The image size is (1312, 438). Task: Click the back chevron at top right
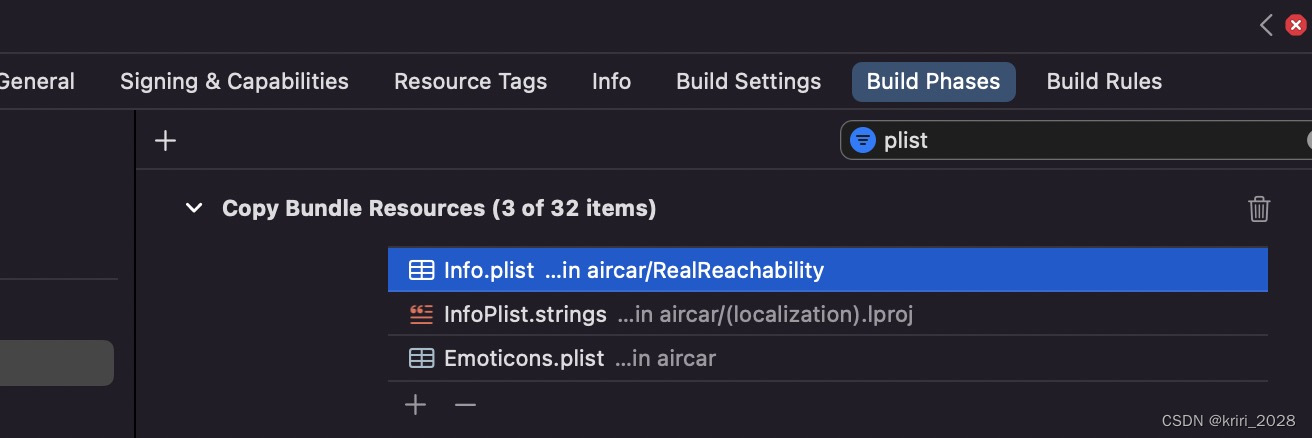point(1266,26)
